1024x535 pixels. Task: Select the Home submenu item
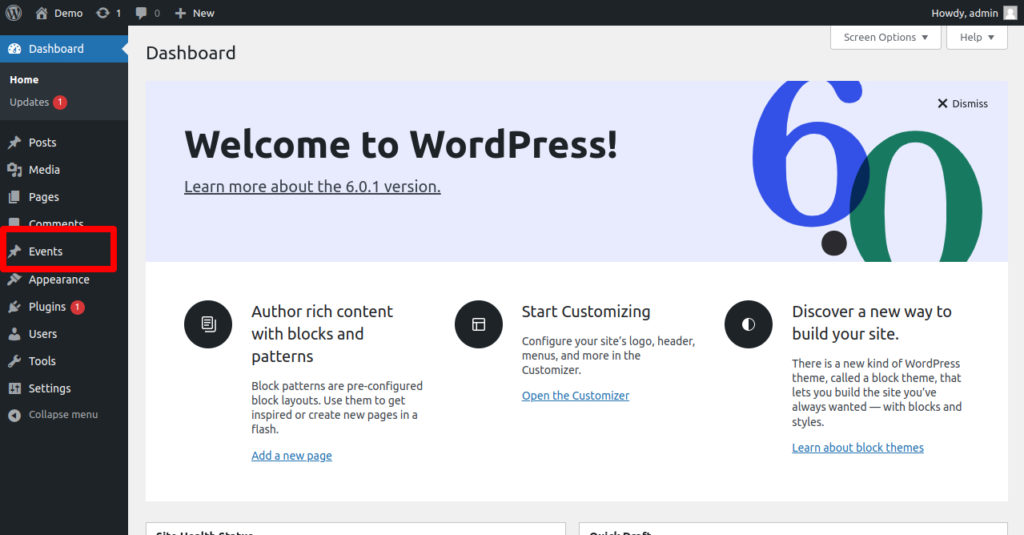pyautogui.click(x=24, y=80)
